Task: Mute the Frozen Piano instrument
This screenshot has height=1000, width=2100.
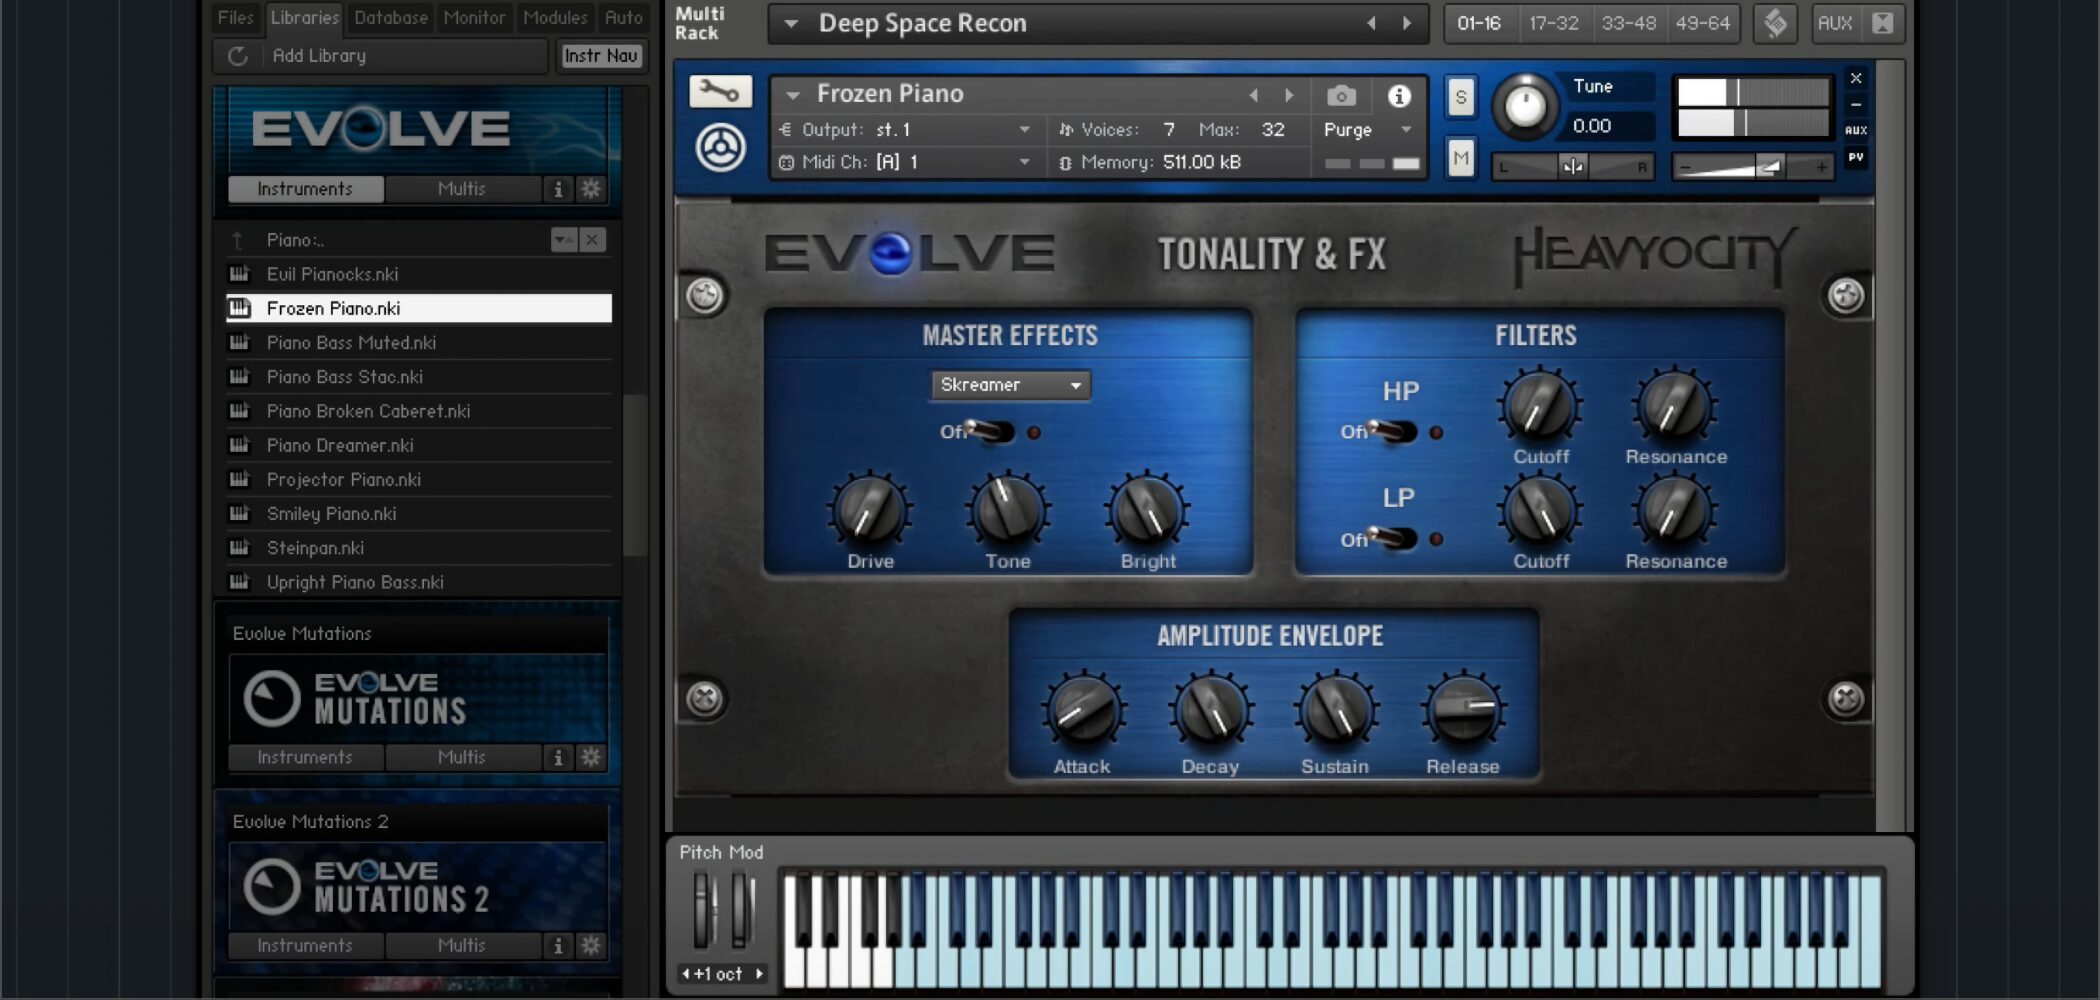Action: pos(1461,158)
